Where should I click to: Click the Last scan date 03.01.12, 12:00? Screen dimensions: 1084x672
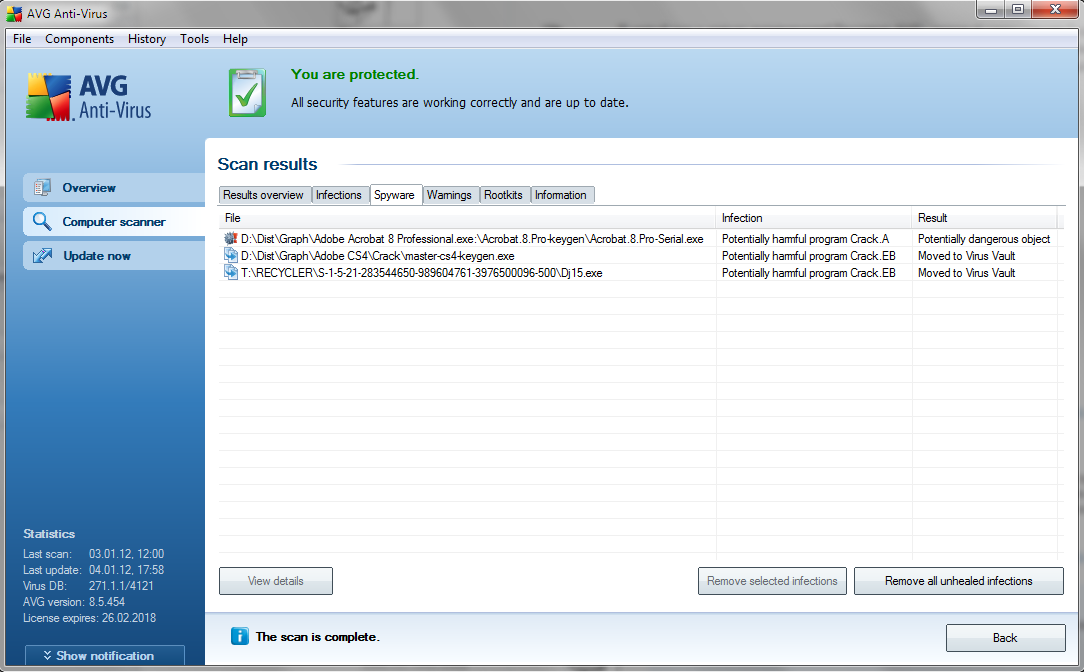tap(127, 554)
